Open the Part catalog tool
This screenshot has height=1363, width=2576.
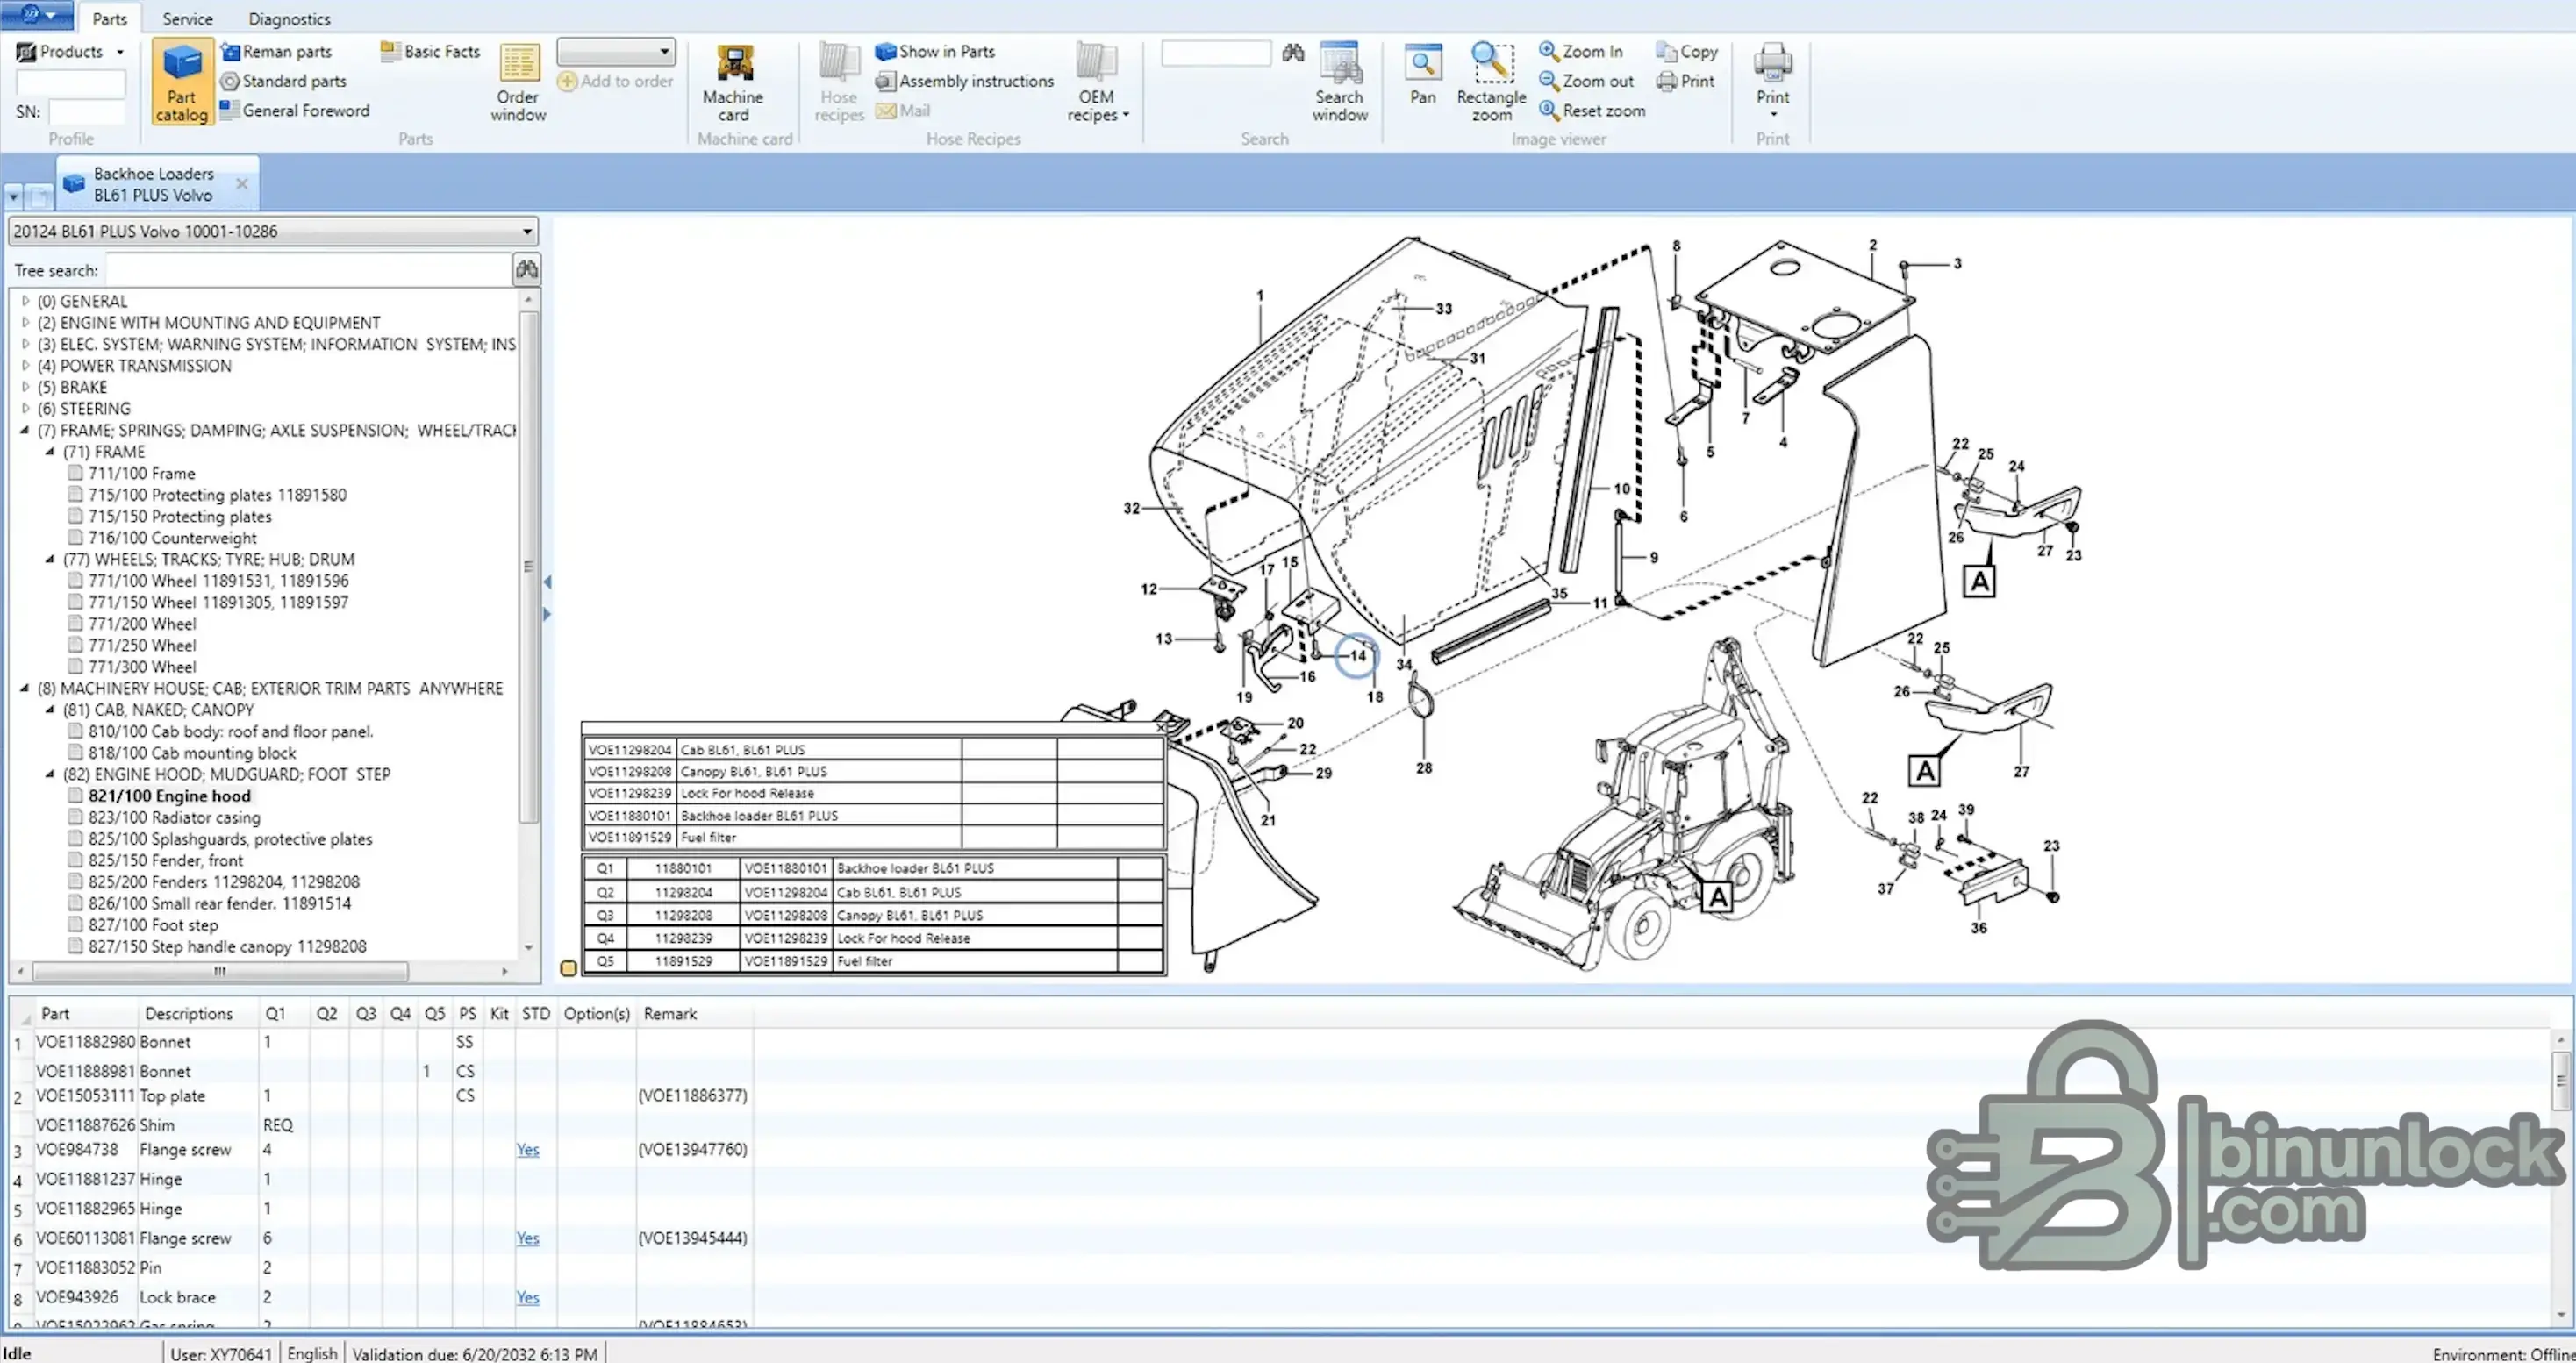coord(182,82)
